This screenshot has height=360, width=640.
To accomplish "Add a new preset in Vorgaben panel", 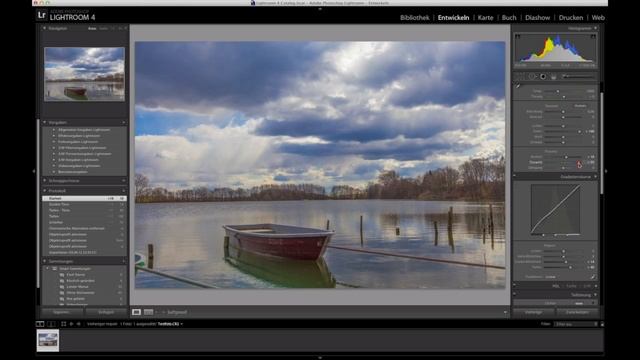I will pyautogui.click(x=124, y=122).
